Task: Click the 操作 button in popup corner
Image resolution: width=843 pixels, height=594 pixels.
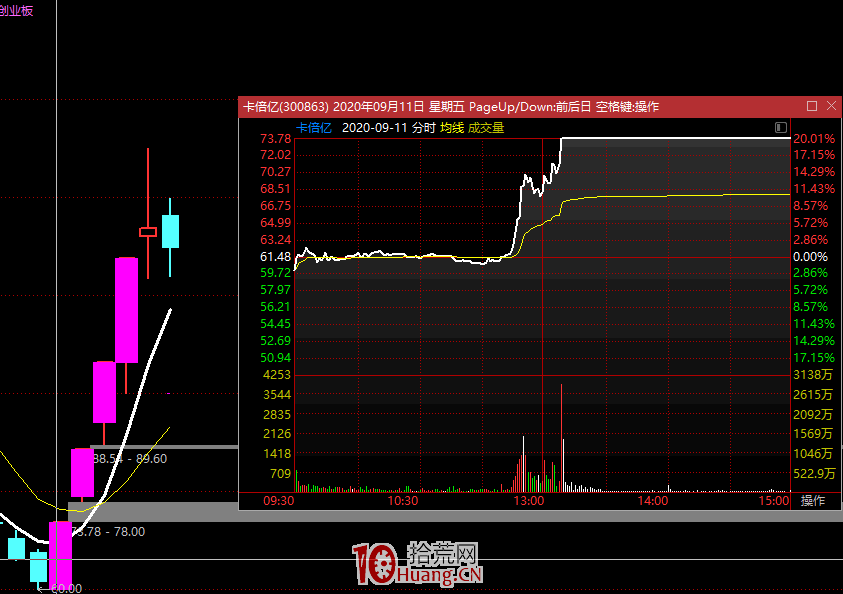Action: [812, 500]
